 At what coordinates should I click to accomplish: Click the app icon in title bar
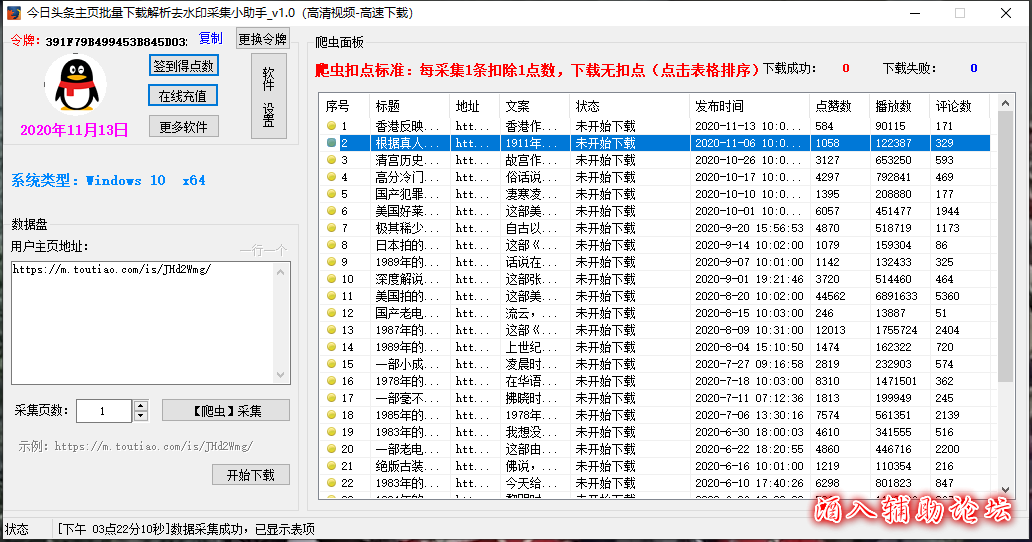tap(13, 13)
